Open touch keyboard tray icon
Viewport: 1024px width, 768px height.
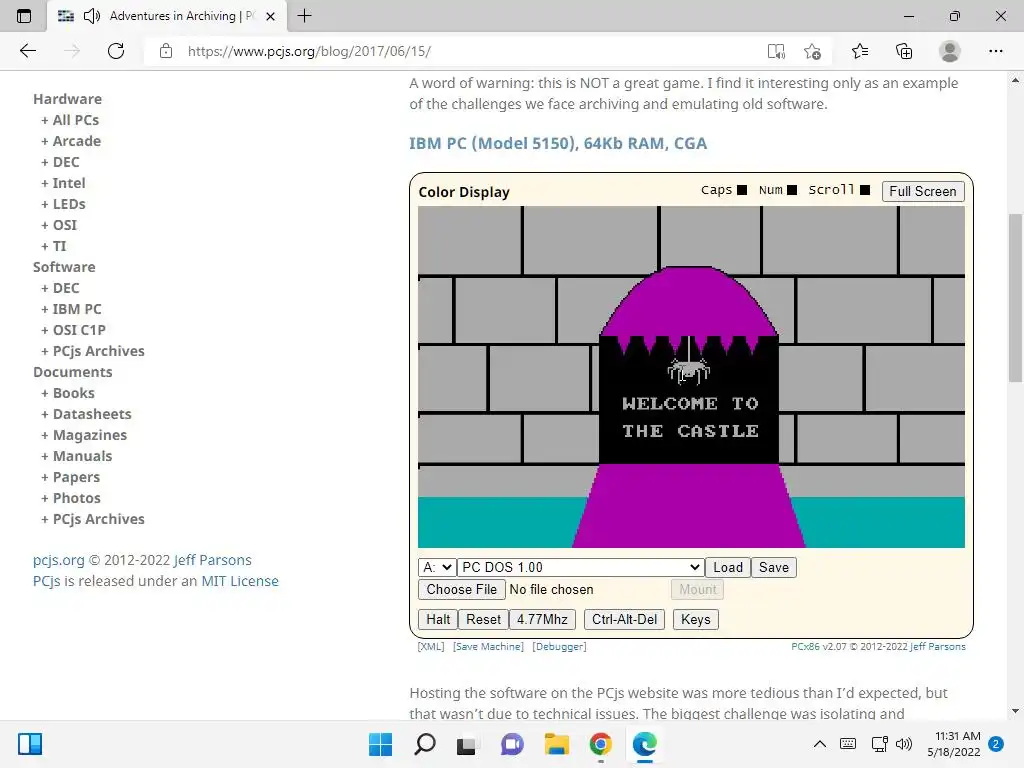pyautogui.click(x=848, y=744)
